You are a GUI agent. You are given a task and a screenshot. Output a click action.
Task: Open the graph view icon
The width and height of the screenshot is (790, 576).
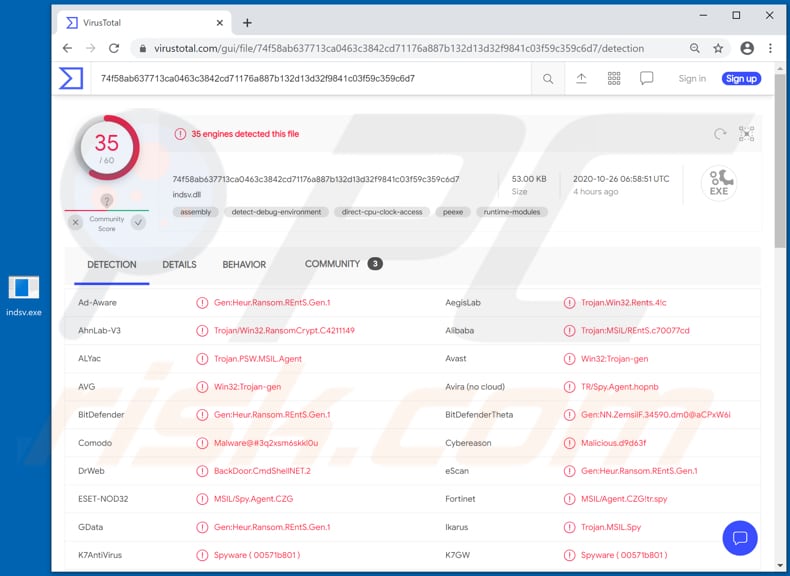point(746,134)
